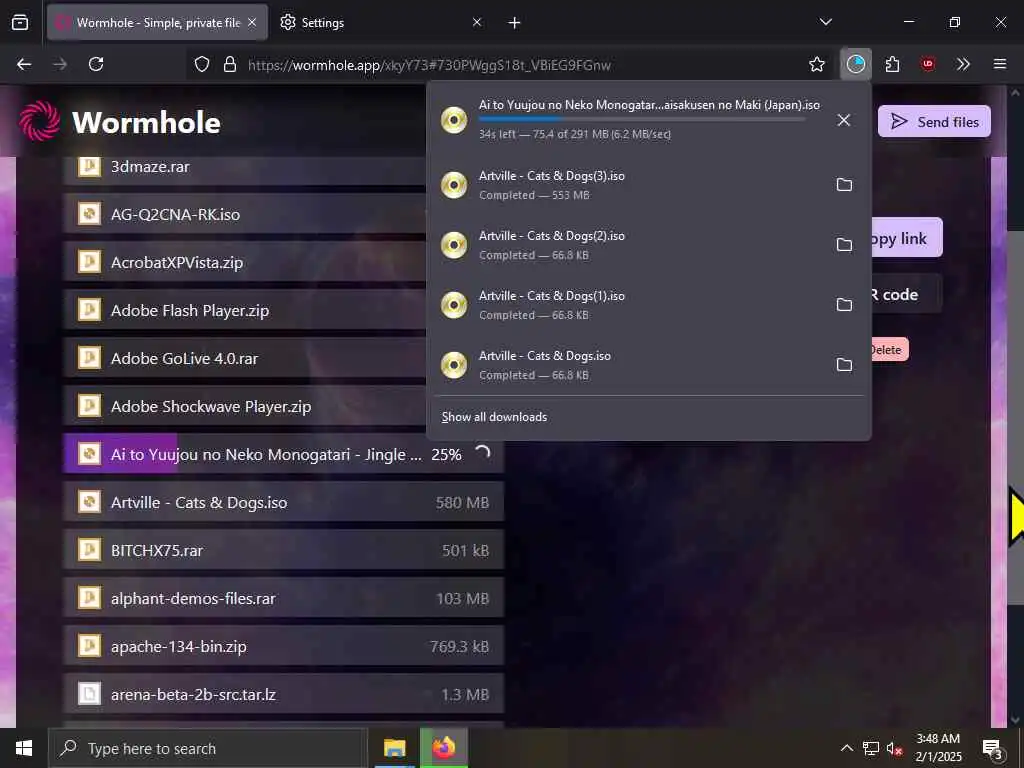Screen dimensions: 1024x768
Task: Download Adobe GoLive 4.0.rar
Action: pos(245,359)
